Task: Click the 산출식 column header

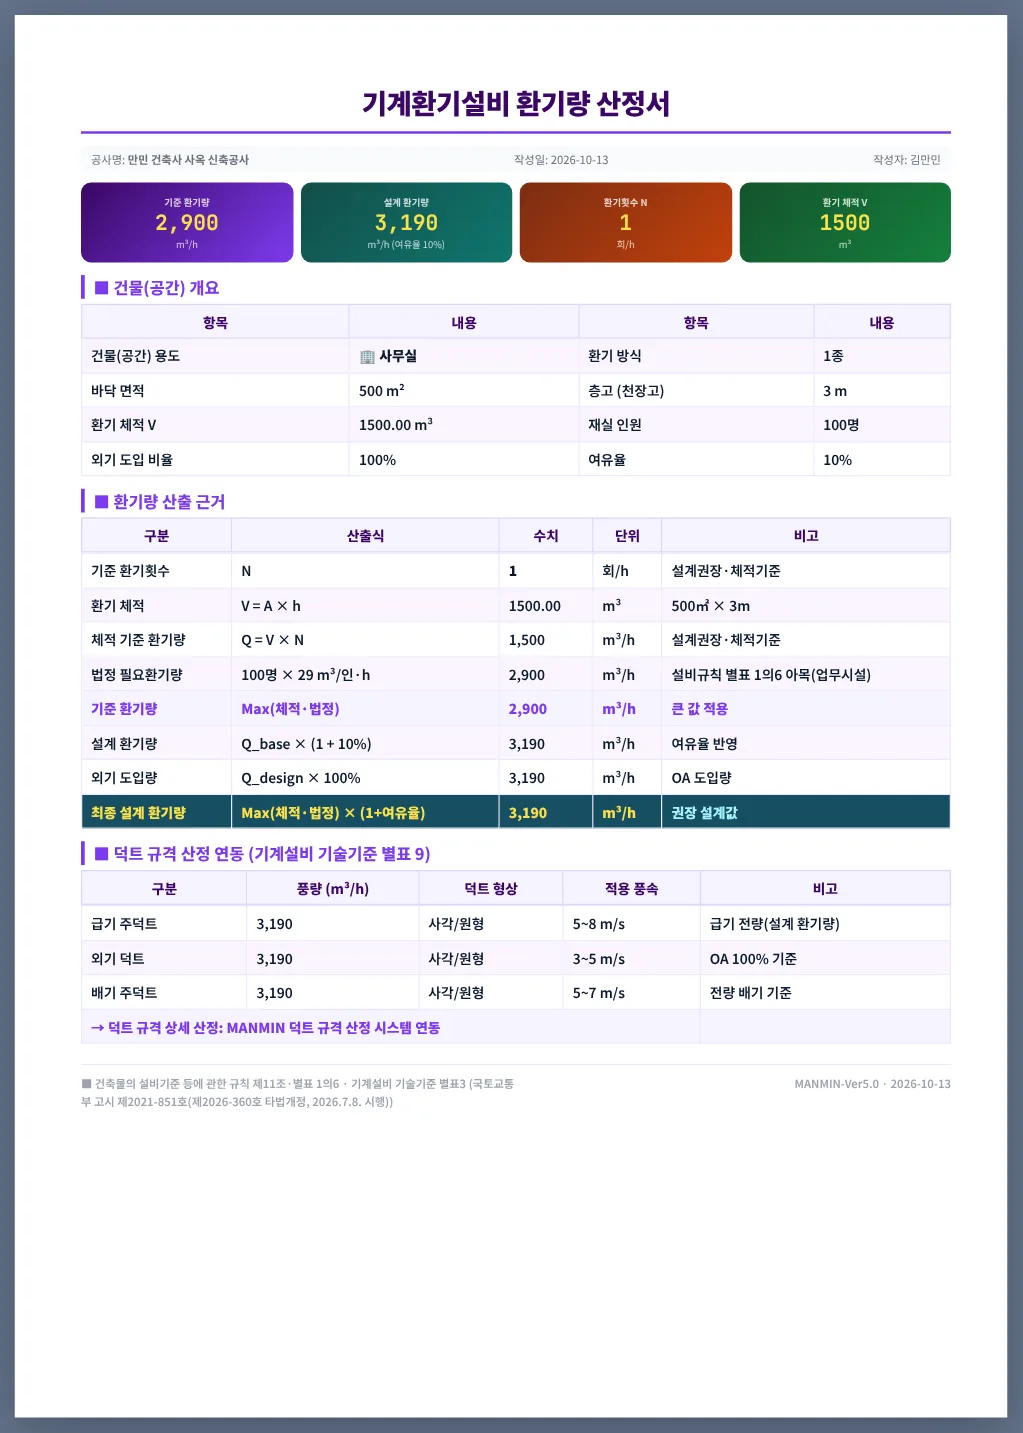Action: 365,536
